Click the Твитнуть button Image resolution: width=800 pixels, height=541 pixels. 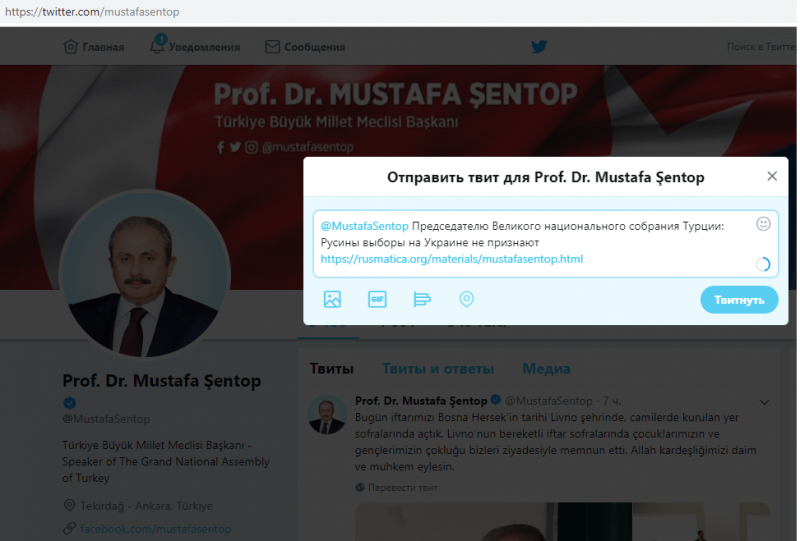coord(739,300)
